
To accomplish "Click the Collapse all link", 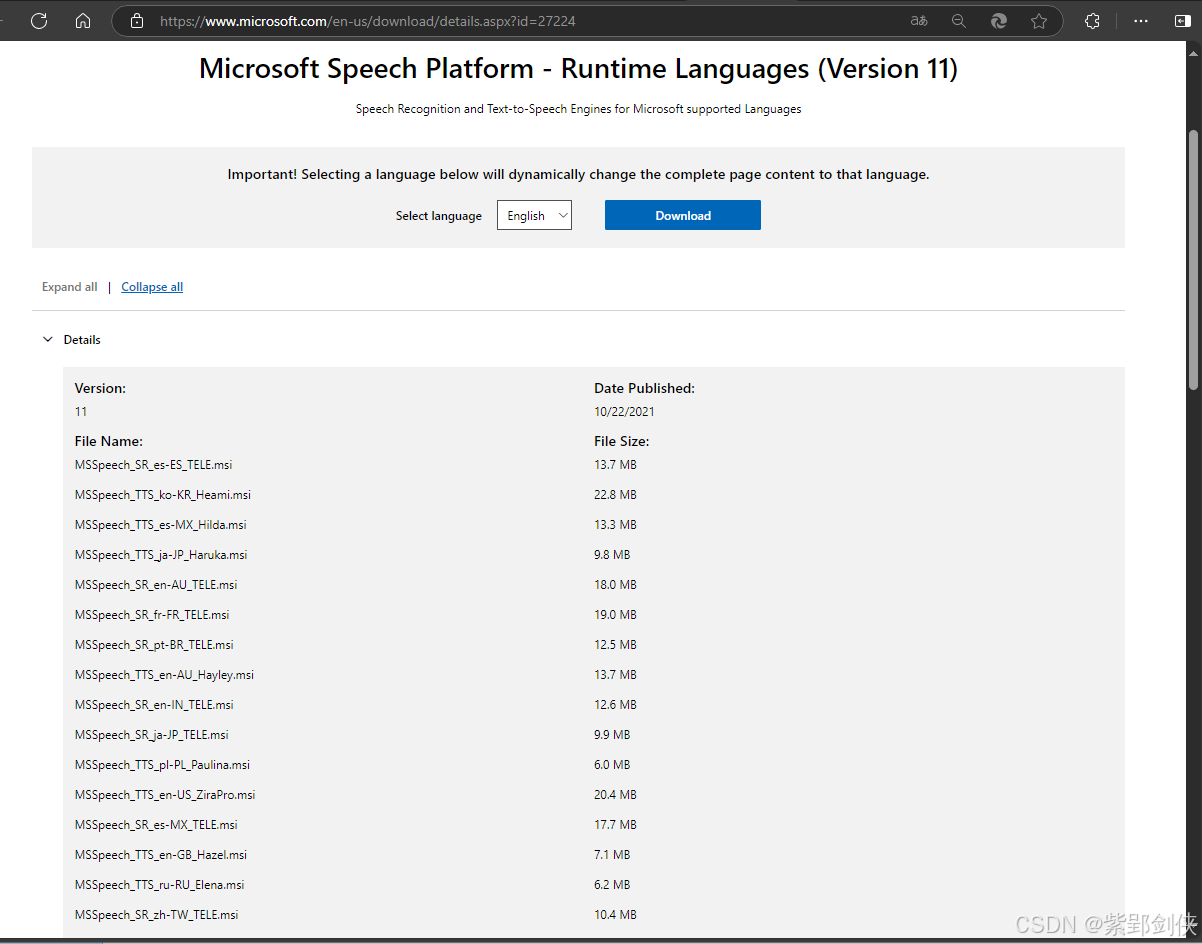I will click(152, 287).
